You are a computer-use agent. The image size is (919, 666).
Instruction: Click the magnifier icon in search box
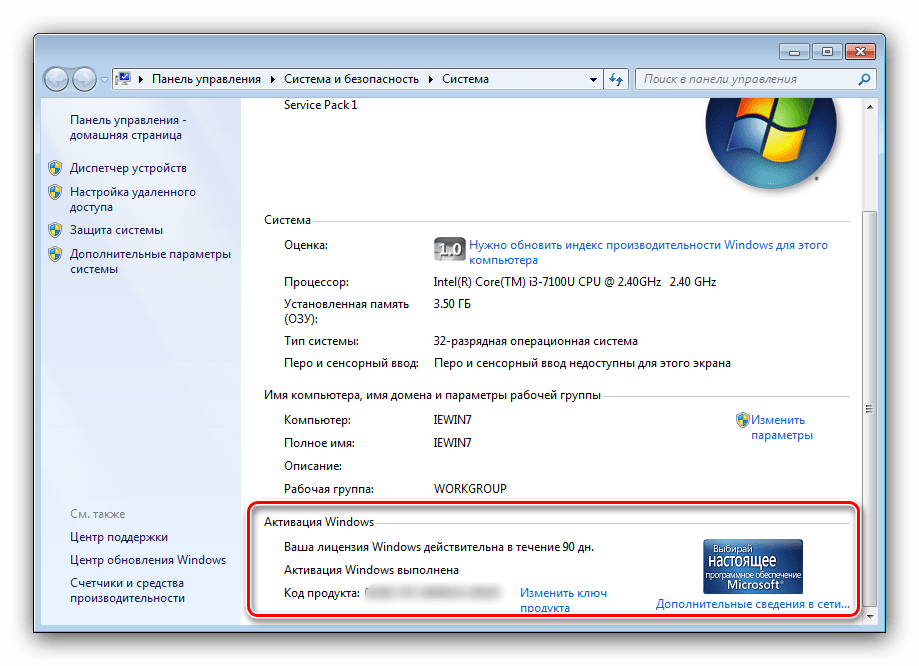(864, 79)
